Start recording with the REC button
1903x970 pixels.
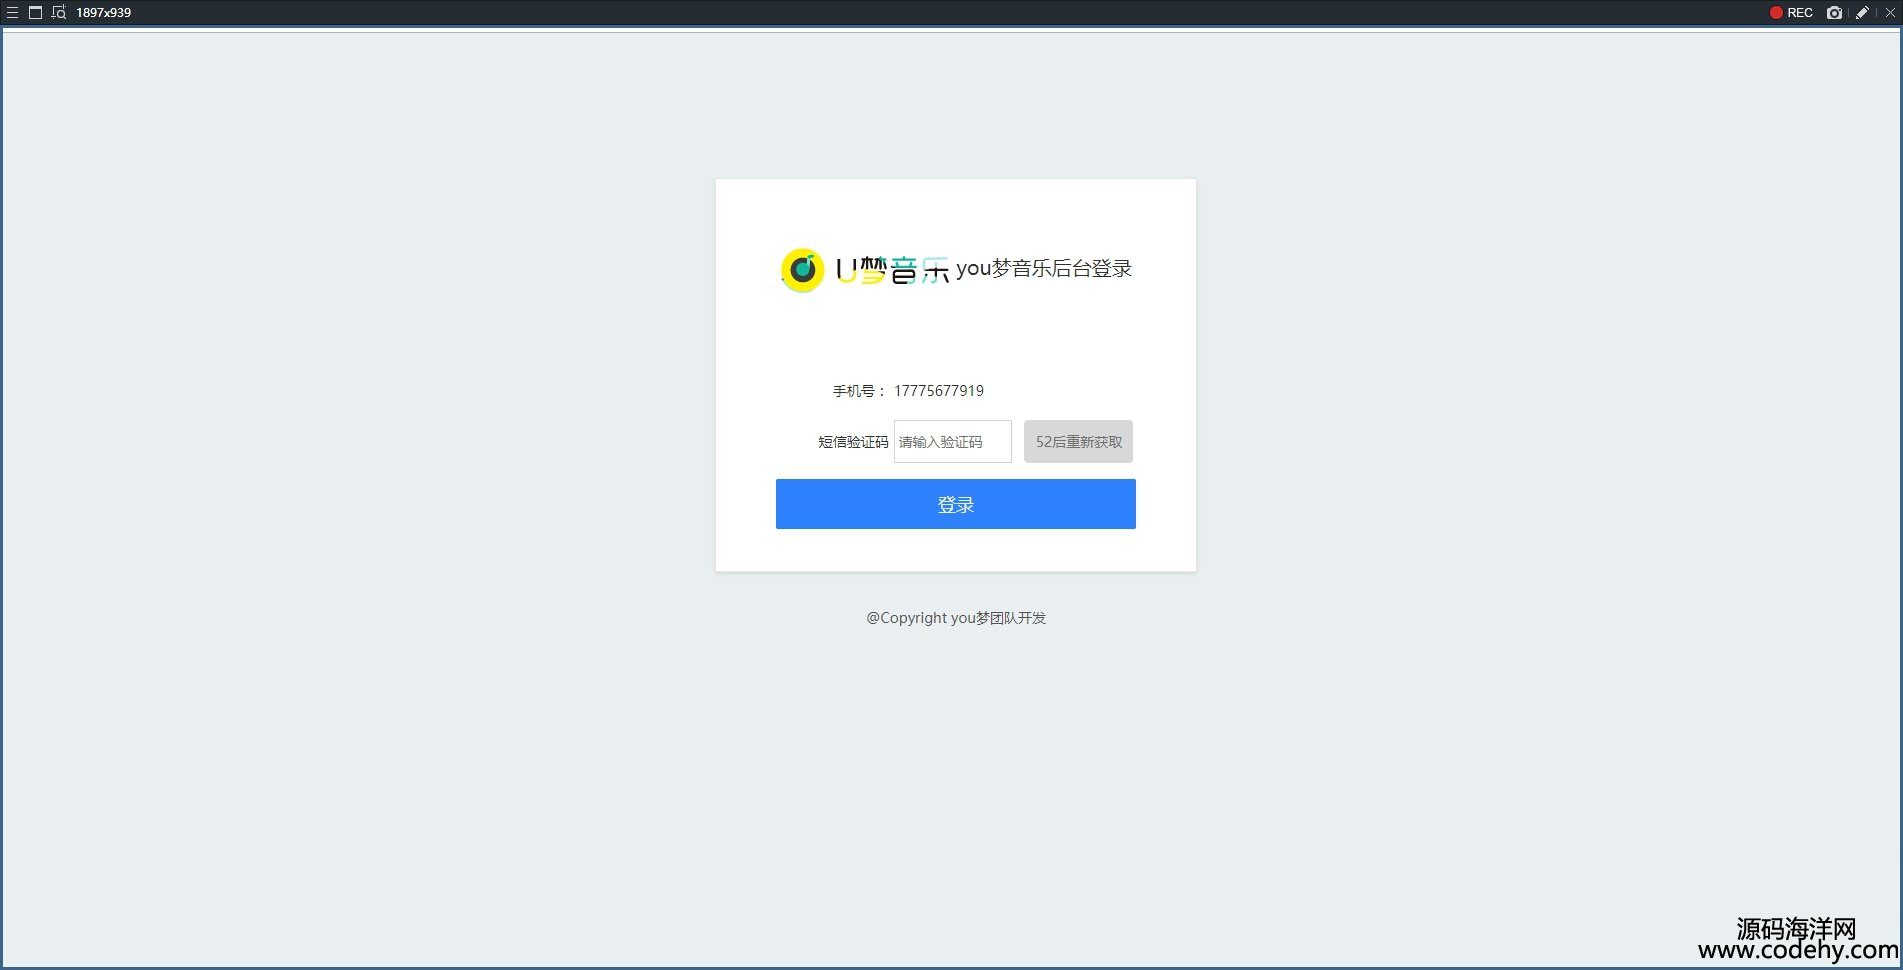pyautogui.click(x=1791, y=13)
